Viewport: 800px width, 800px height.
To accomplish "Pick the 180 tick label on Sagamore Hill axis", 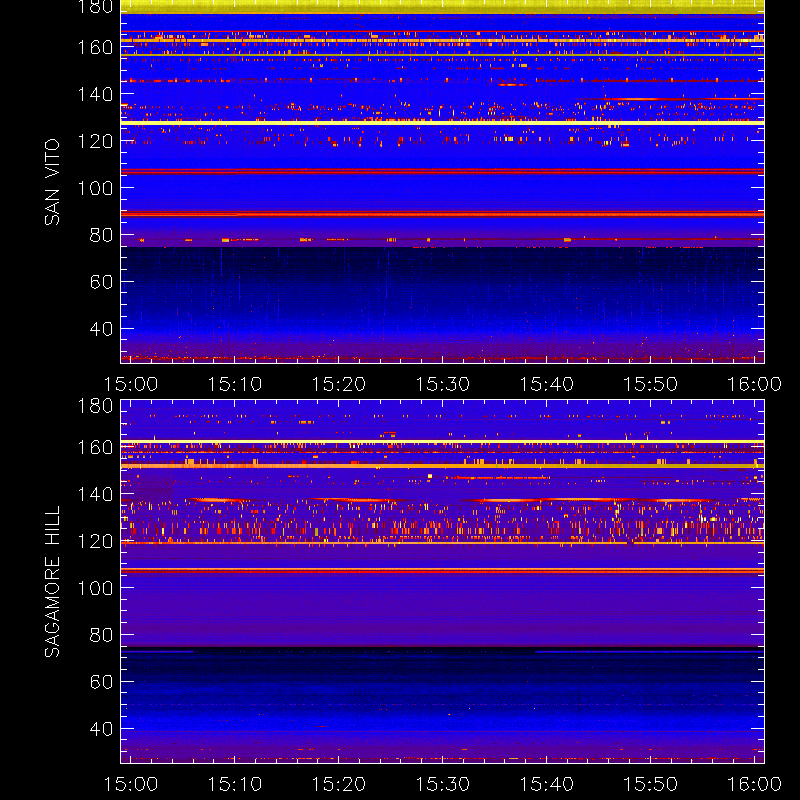I will coord(95,406).
